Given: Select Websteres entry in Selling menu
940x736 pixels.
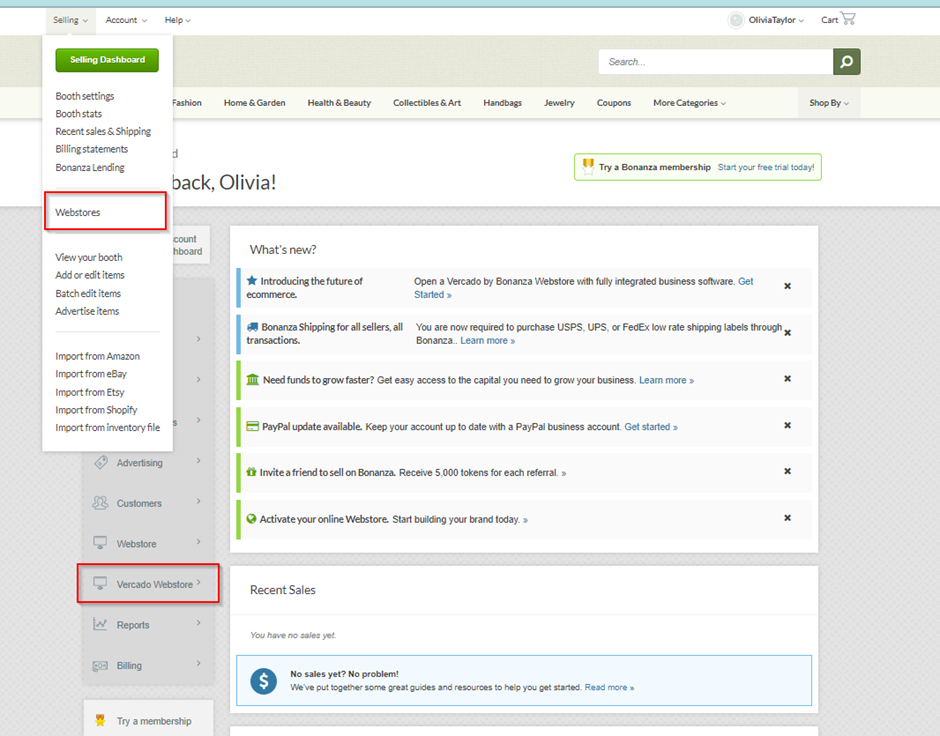Looking at the screenshot, I should click(78, 212).
